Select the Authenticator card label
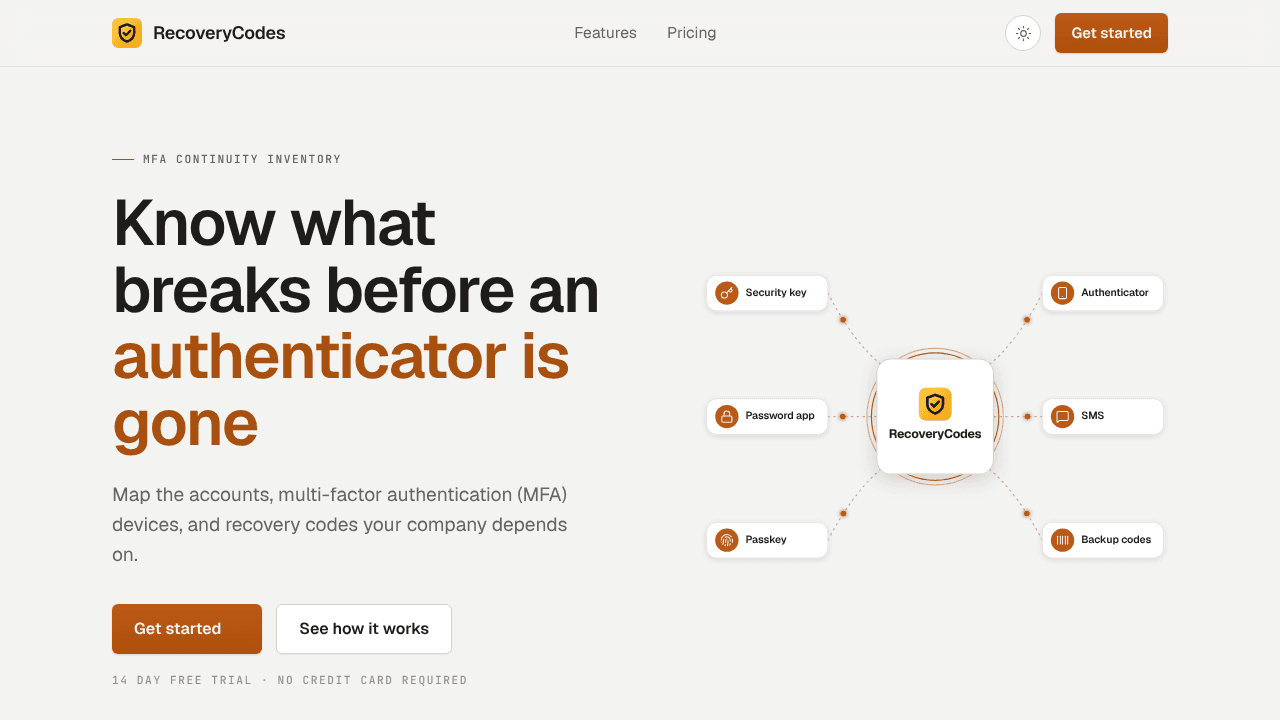Image resolution: width=1280 pixels, height=720 pixels. coord(1115,293)
